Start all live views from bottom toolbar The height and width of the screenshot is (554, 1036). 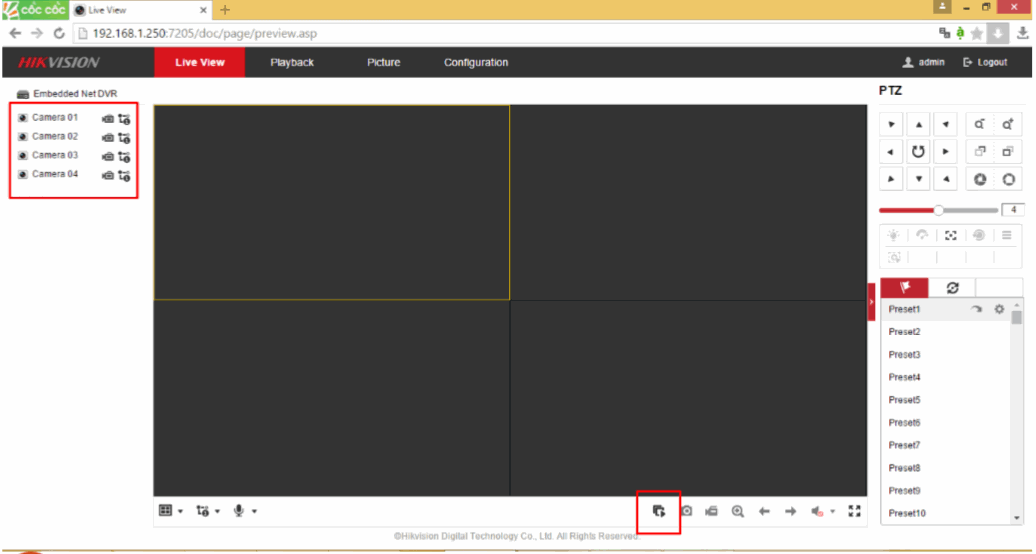[x=658, y=511]
